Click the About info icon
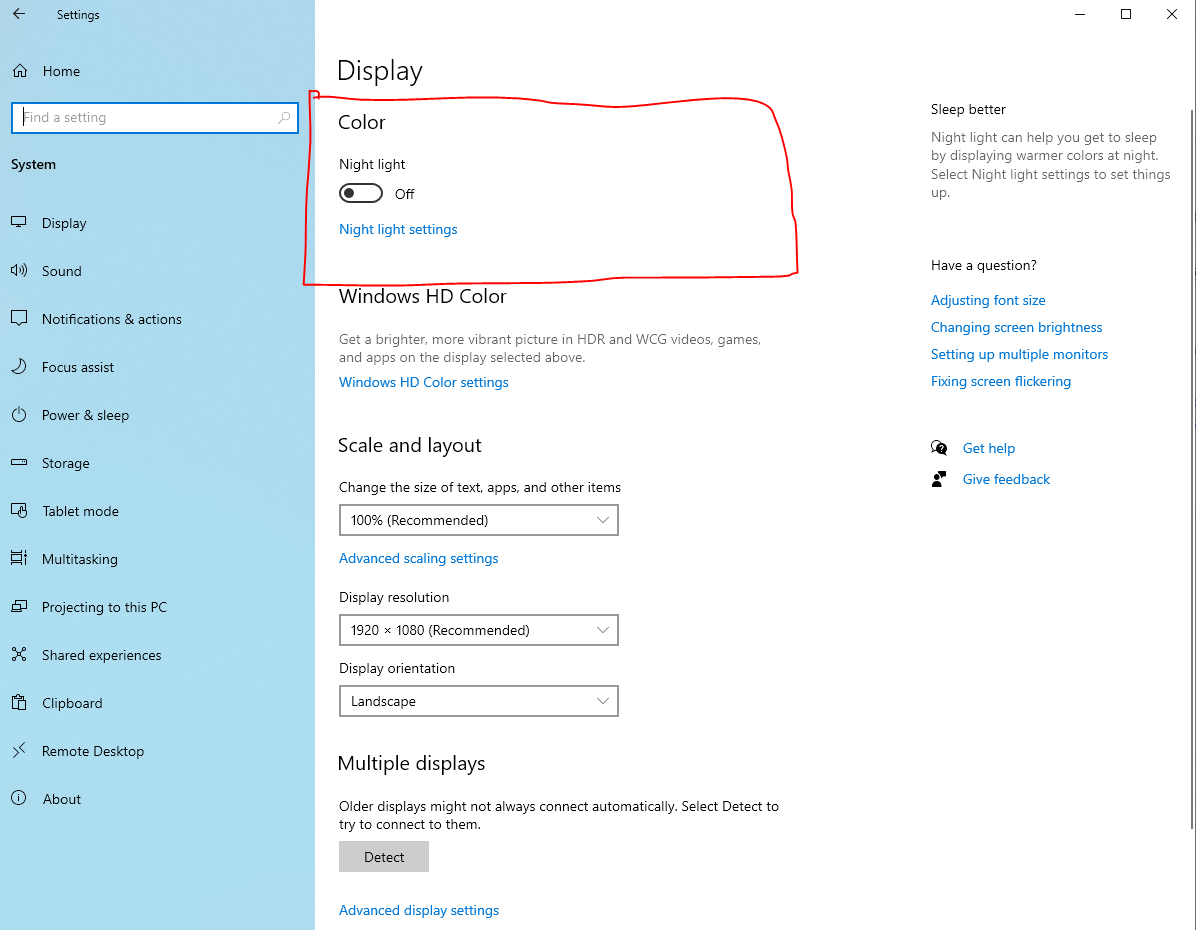Screen dimensions: 1196x930 click(19, 798)
